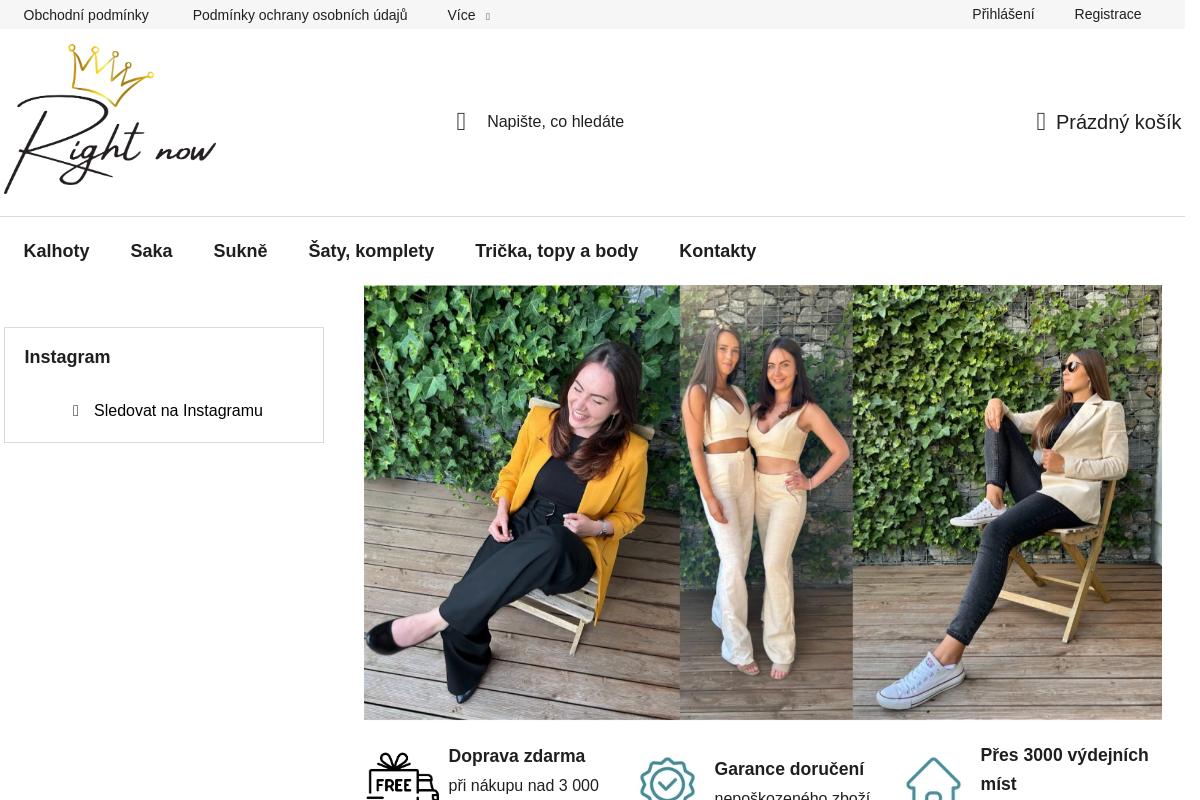Image resolution: width=1200 pixels, height=800 pixels.
Task: Click the free delivery truck icon
Action: click(402, 777)
